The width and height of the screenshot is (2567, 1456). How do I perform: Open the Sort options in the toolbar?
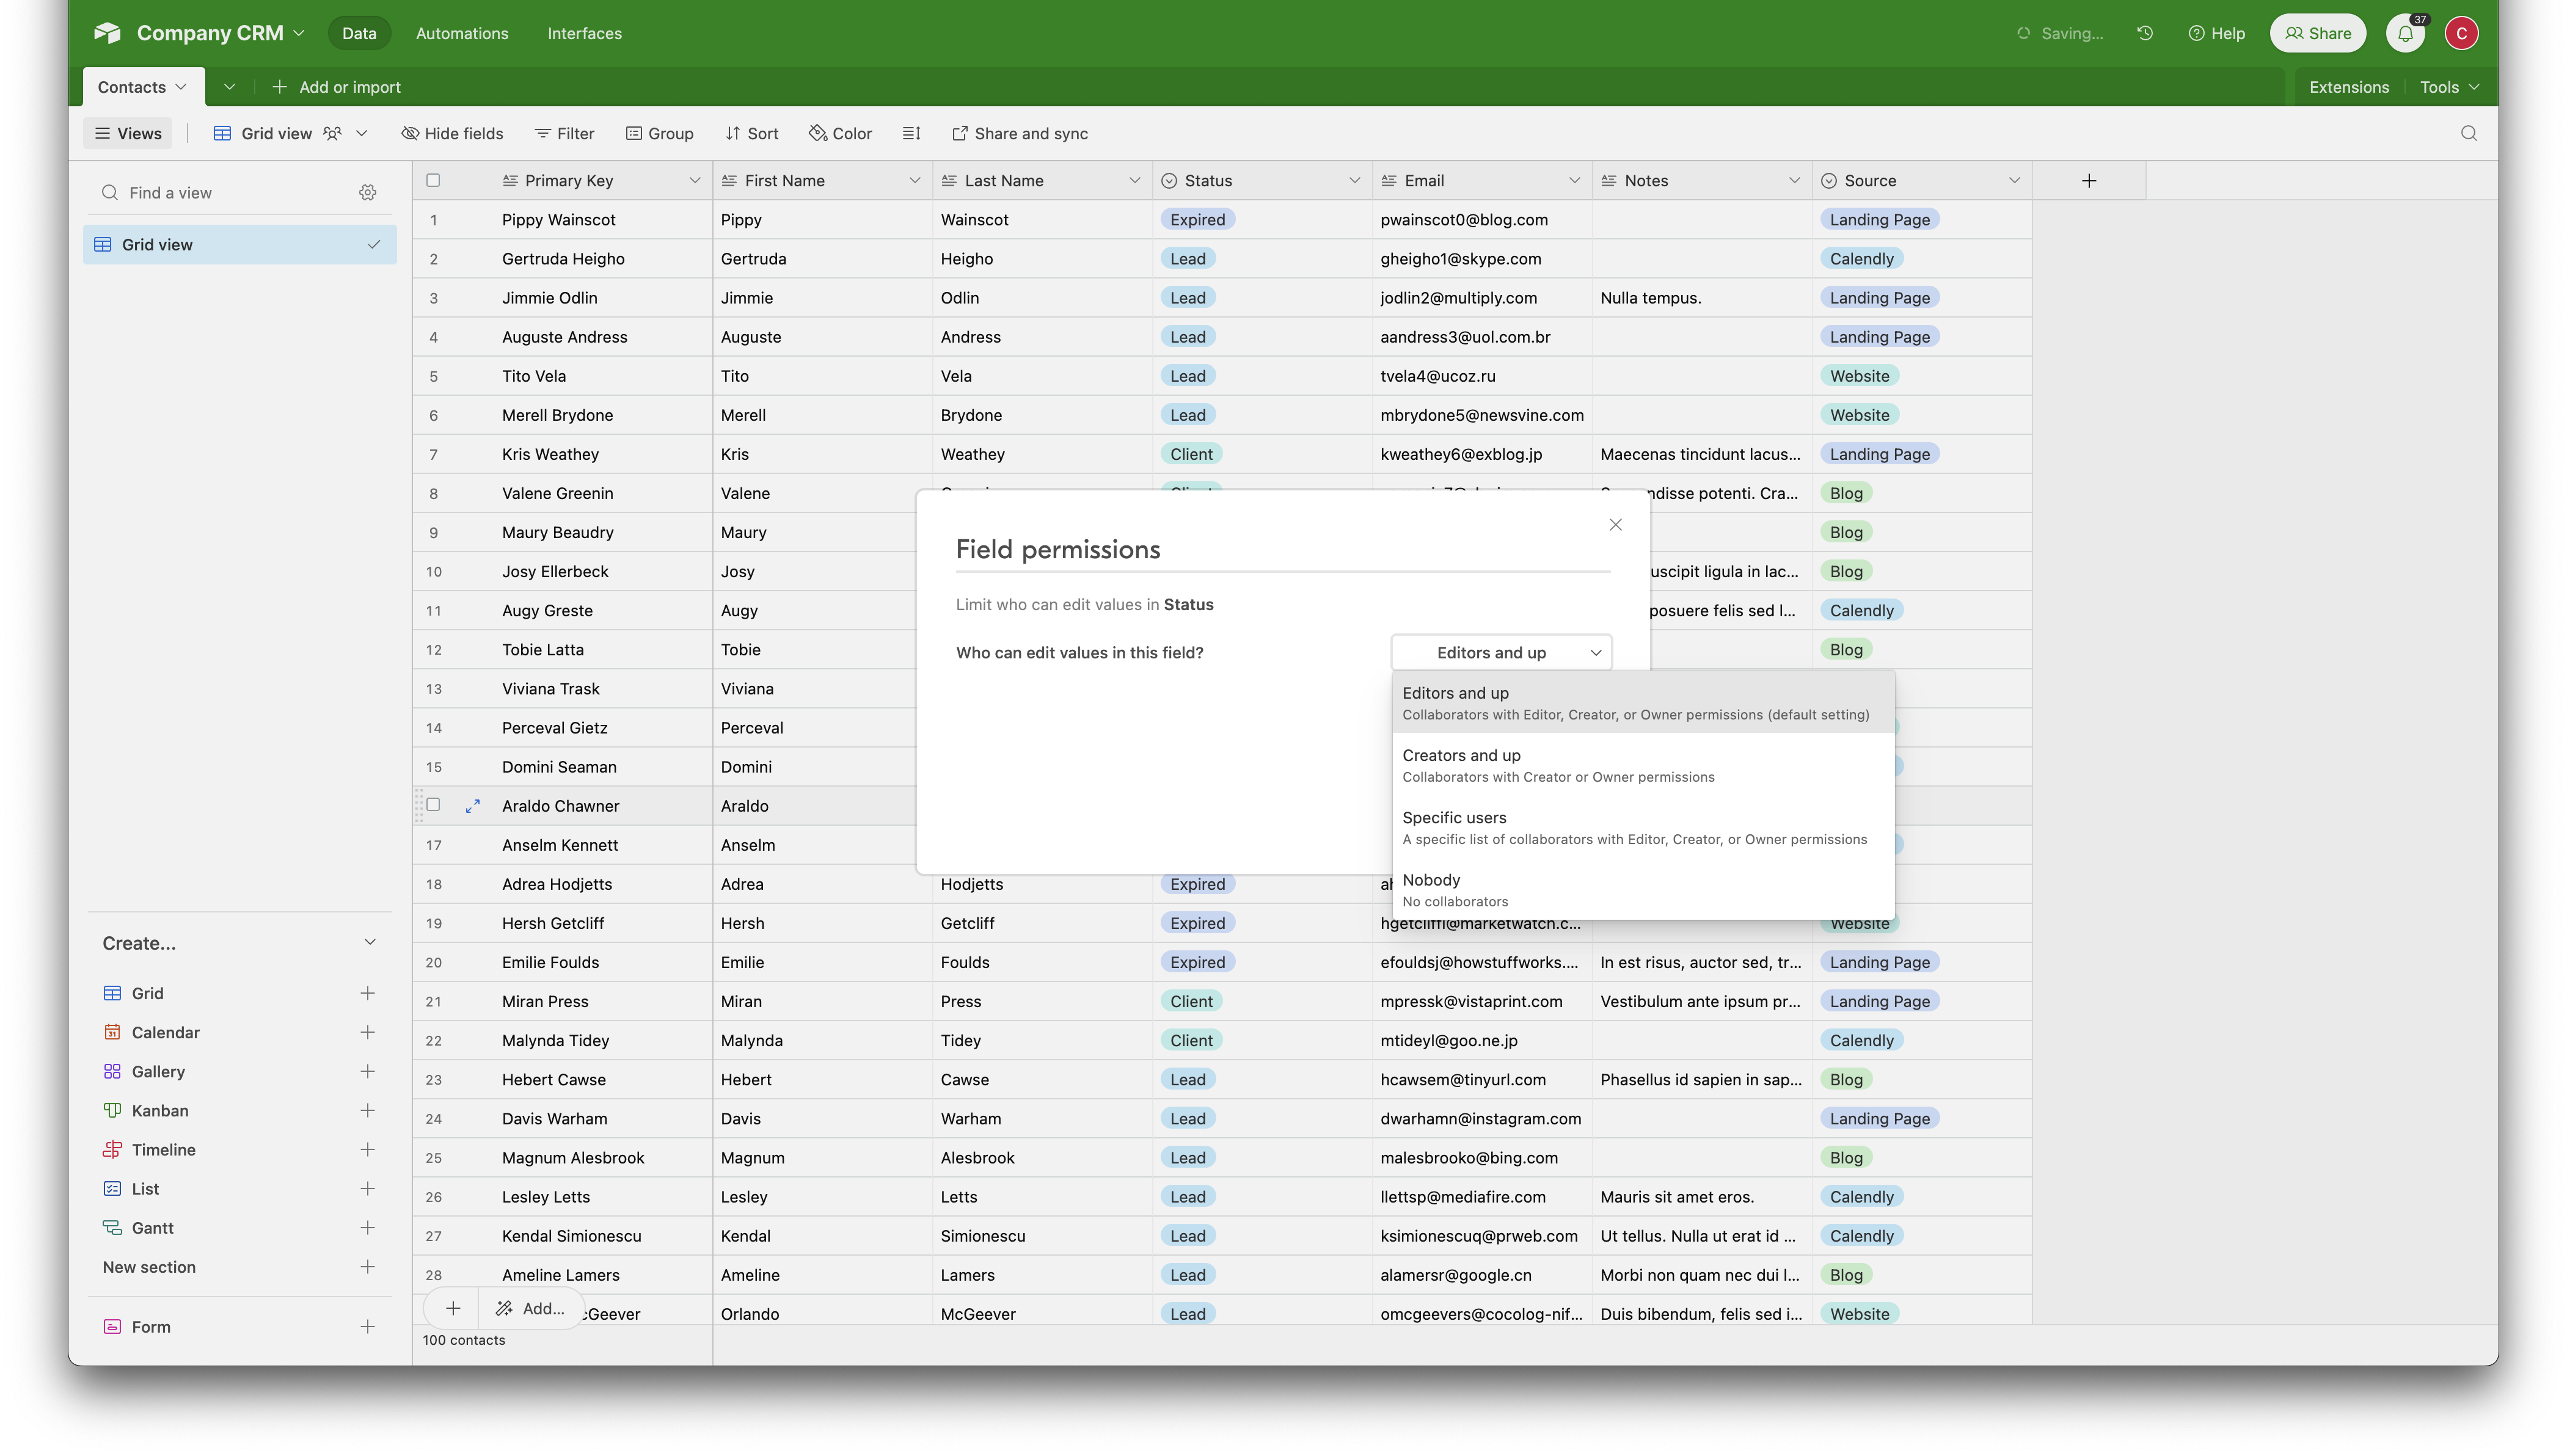[x=752, y=133]
